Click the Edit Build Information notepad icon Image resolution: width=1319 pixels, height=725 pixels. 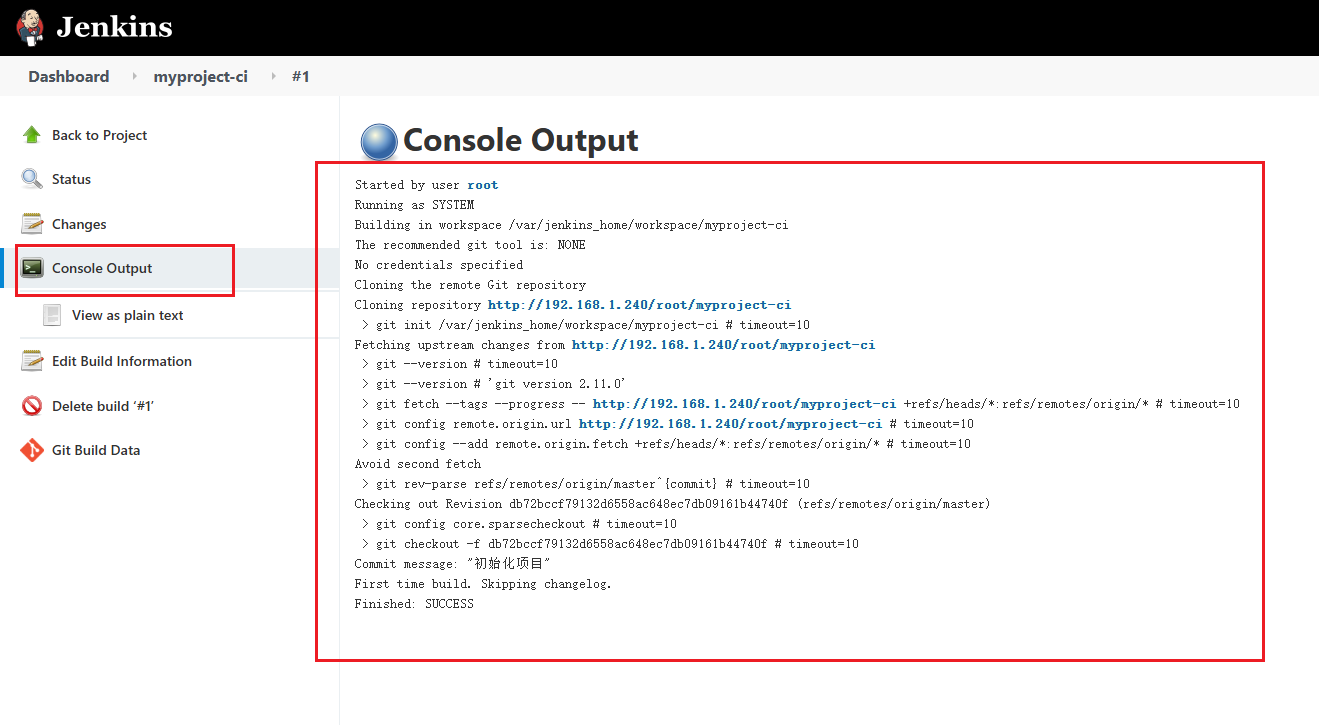pos(32,361)
